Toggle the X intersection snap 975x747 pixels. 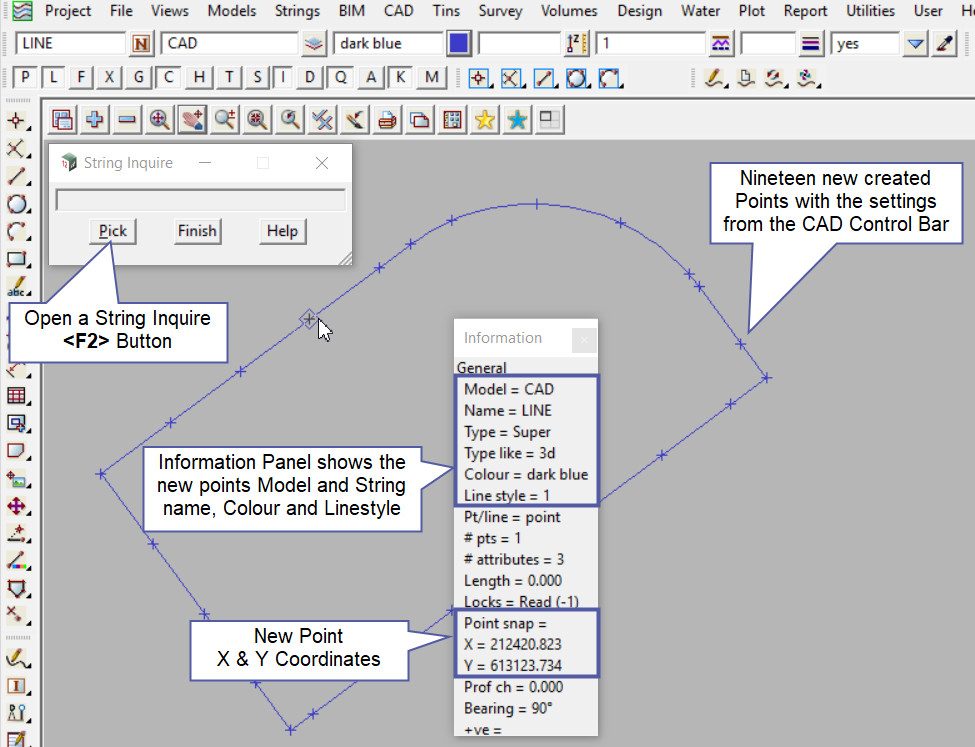click(x=109, y=78)
